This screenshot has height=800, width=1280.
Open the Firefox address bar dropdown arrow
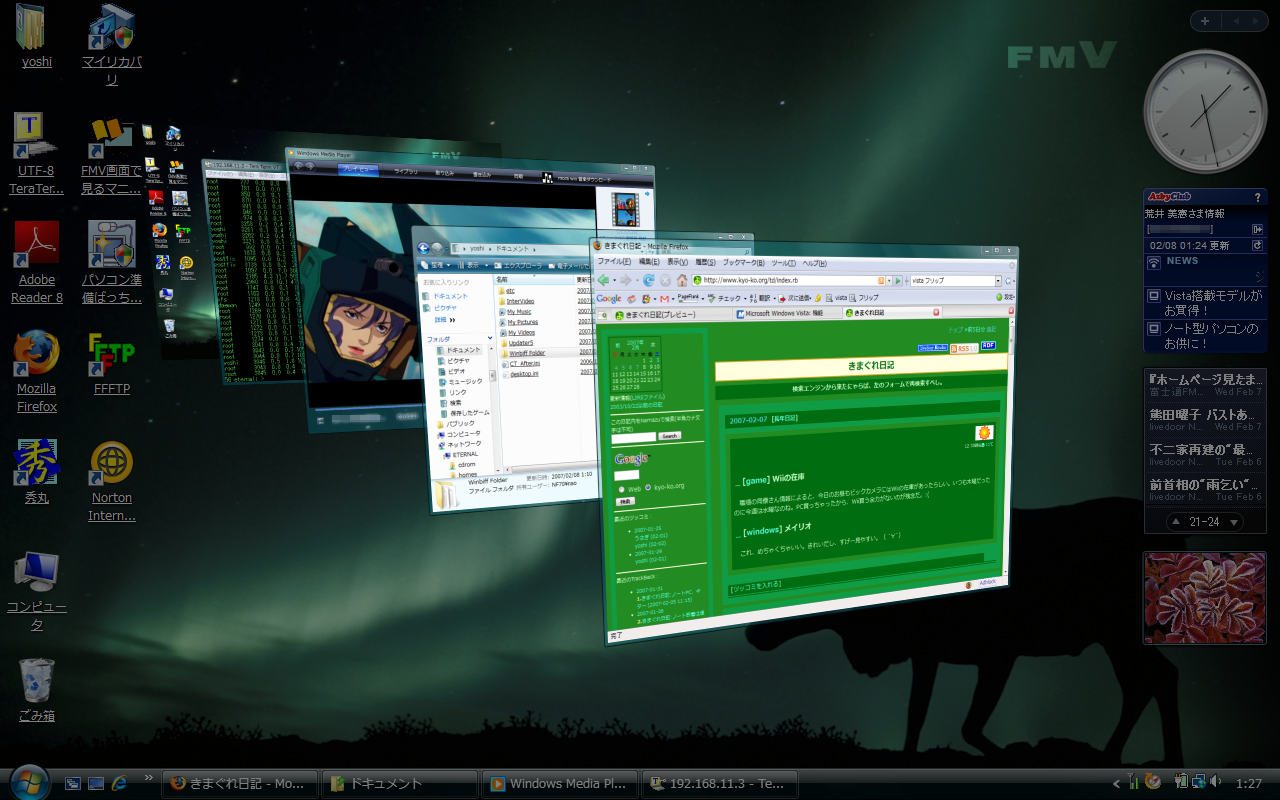pyautogui.click(x=889, y=280)
